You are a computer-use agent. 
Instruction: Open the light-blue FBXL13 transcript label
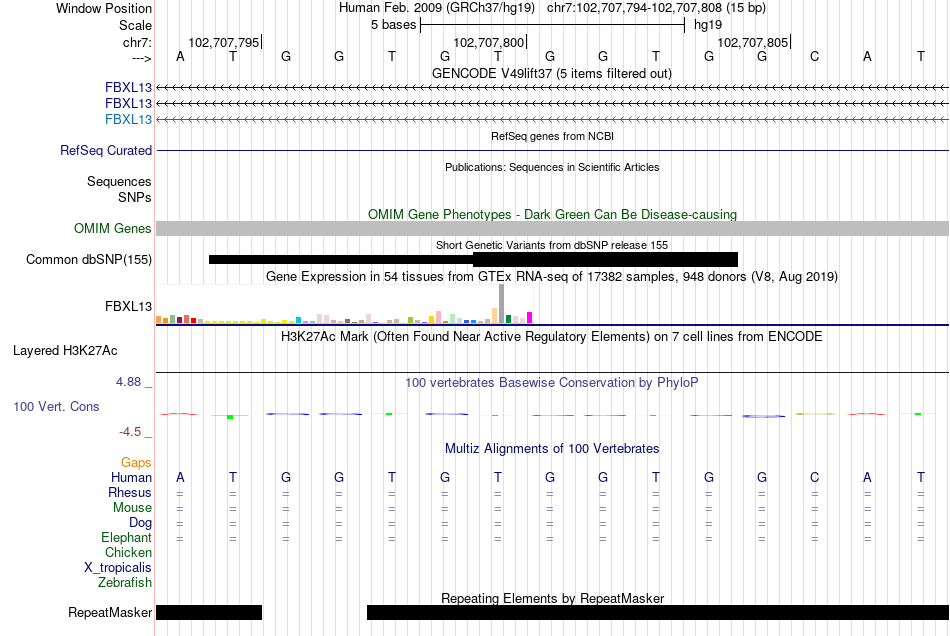pos(128,119)
